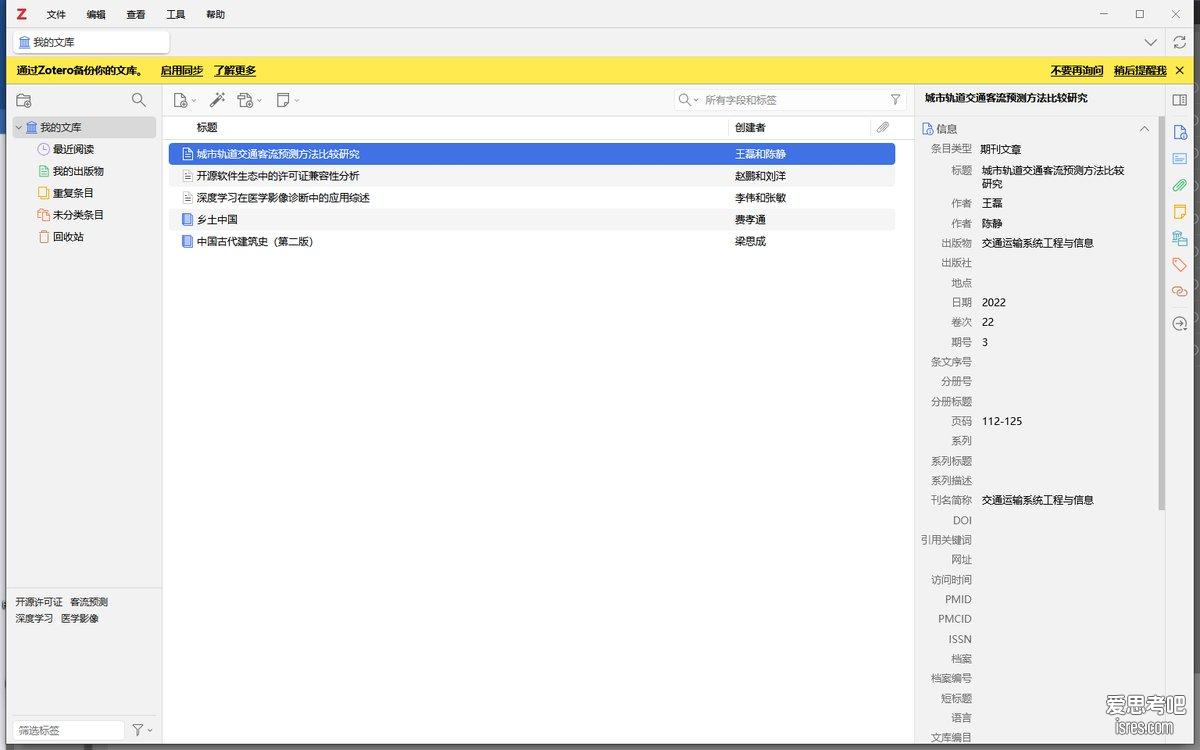
Task: Open the 文件 menu
Action: coord(56,15)
